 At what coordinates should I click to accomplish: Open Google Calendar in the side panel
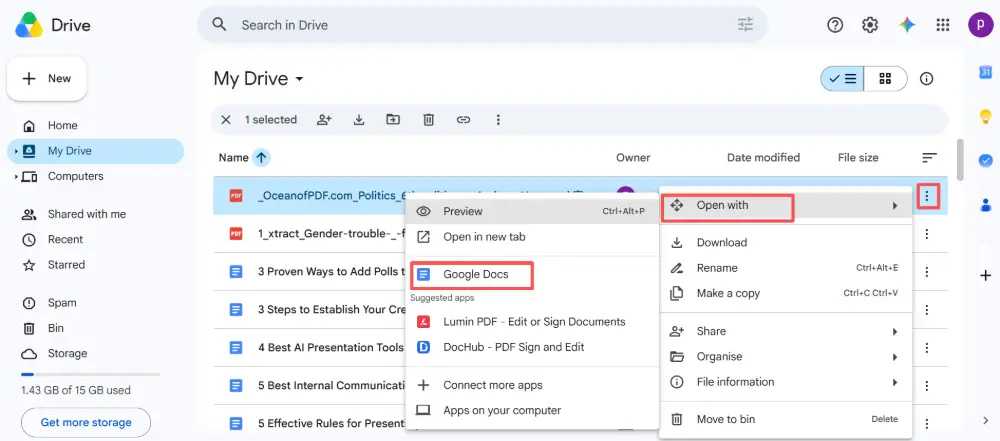[985, 73]
